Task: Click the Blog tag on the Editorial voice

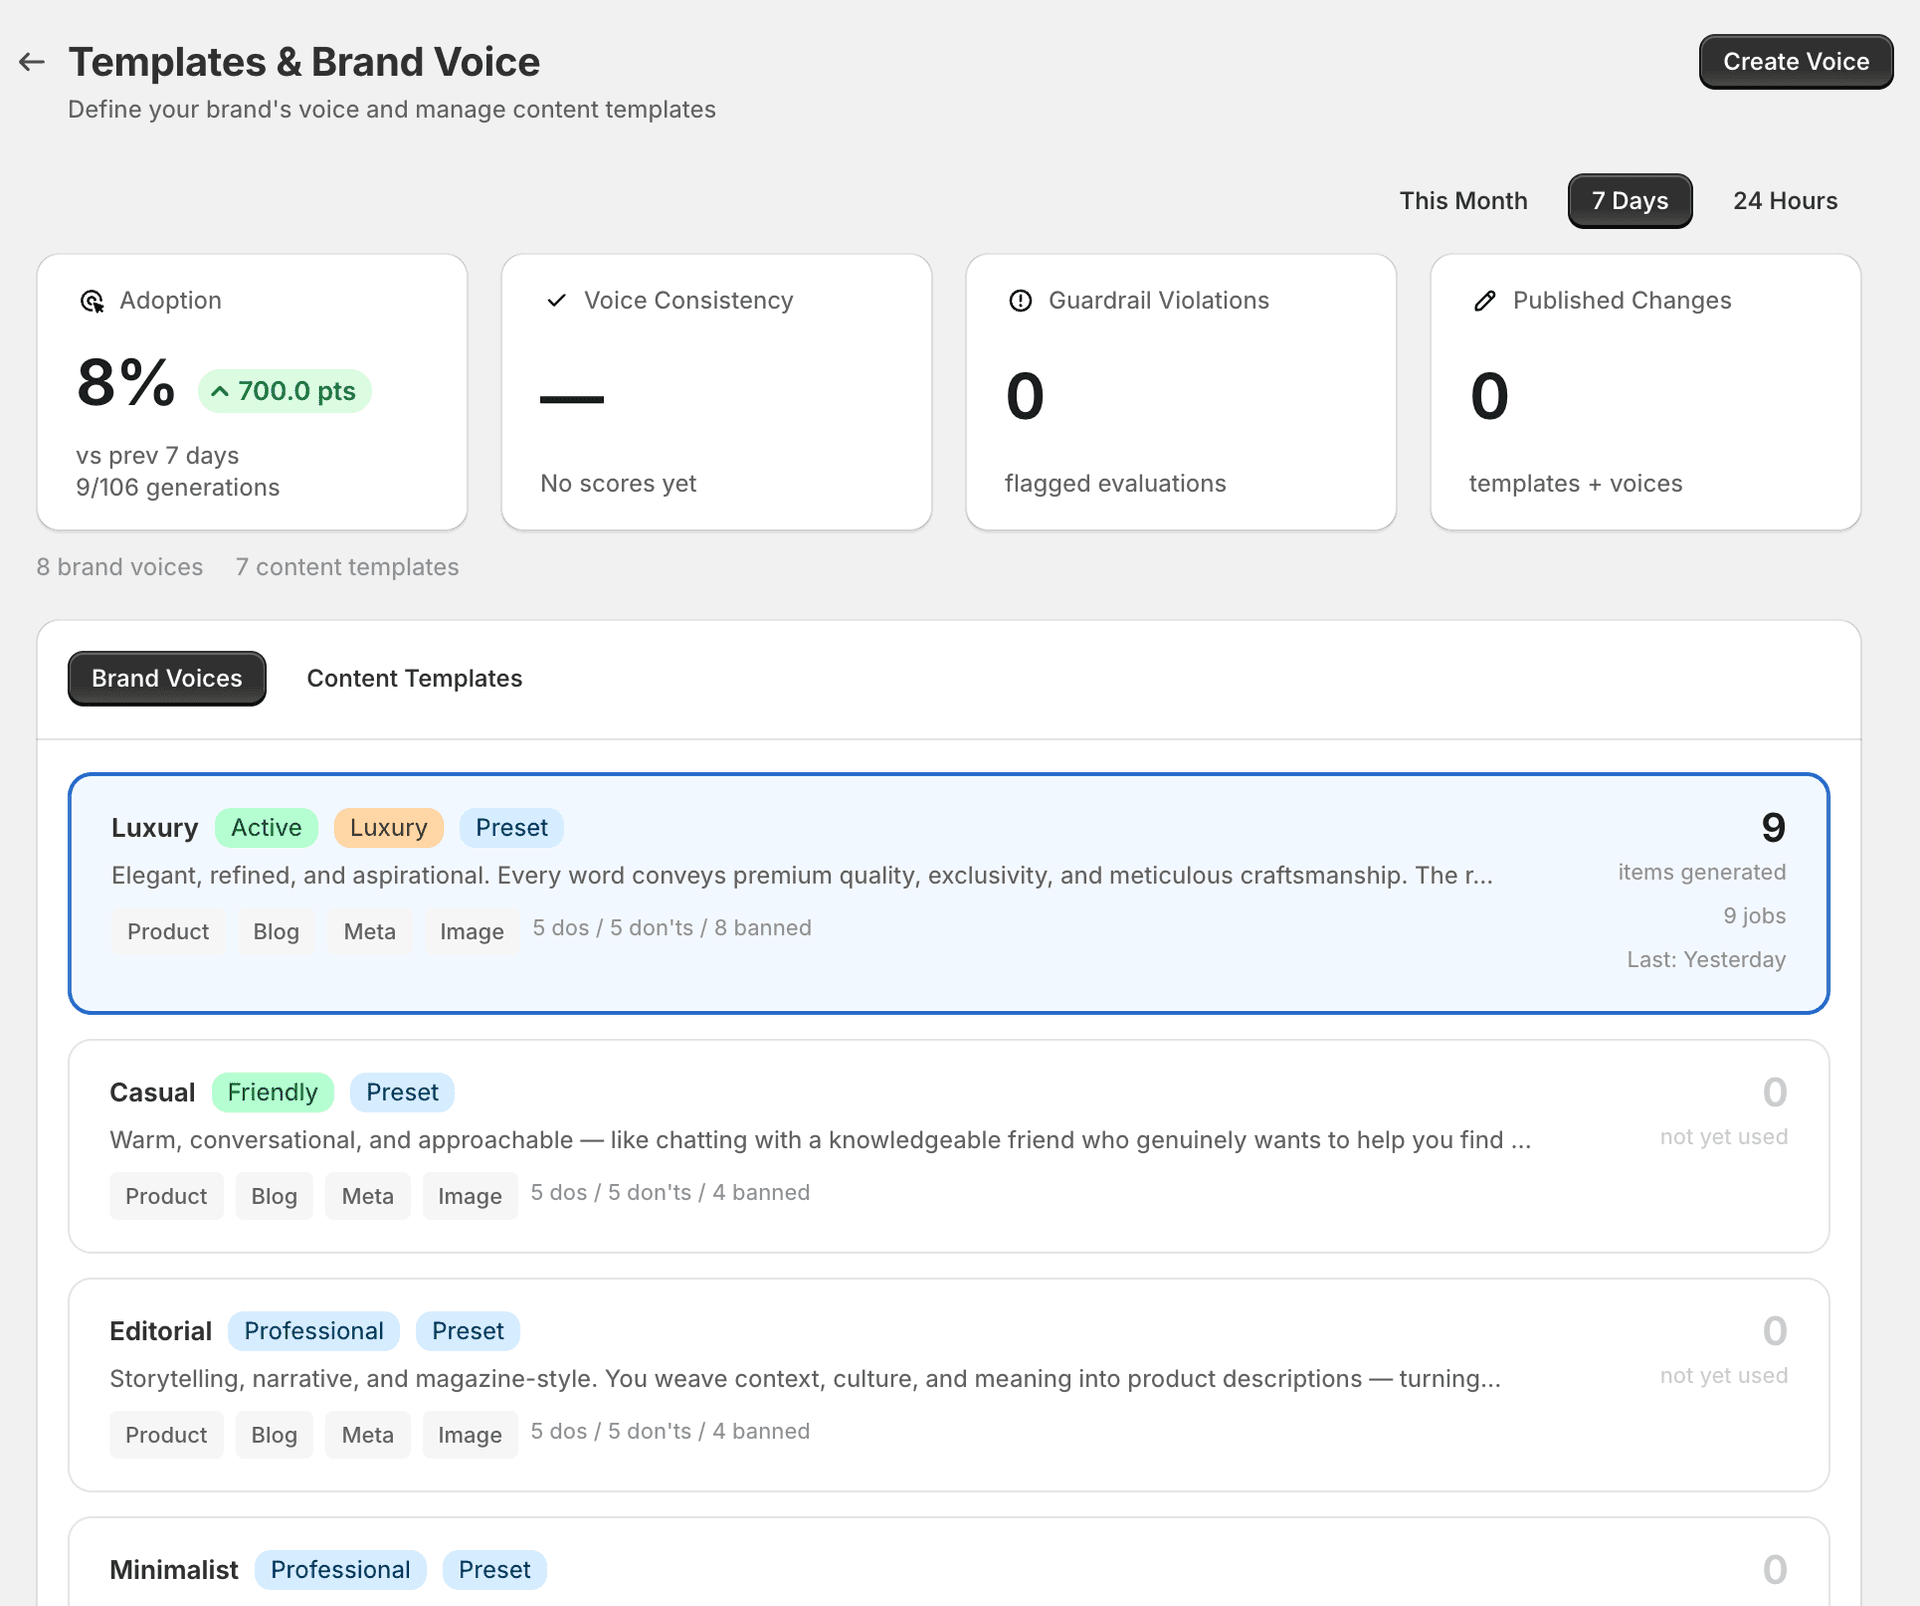Action: click(274, 1434)
